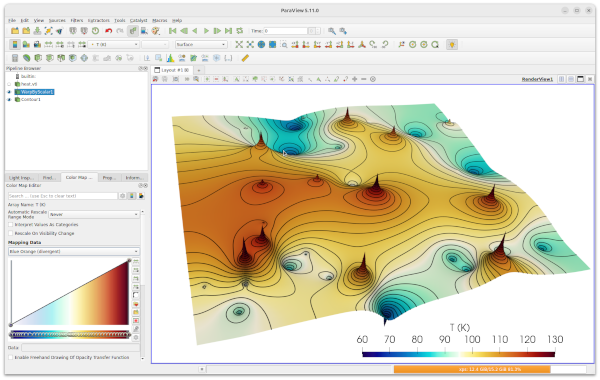Jump to first frame
The width and height of the screenshot is (600, 380).
[x=173, y=31]
